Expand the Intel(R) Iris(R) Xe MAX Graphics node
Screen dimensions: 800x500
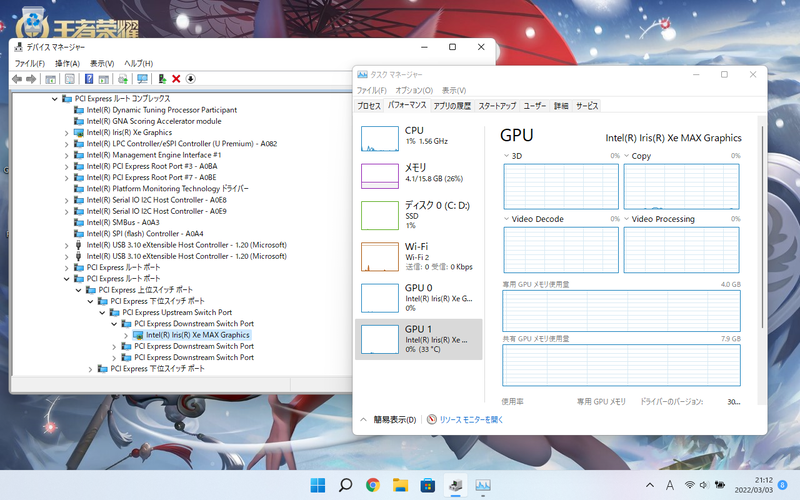pos(126,335)
